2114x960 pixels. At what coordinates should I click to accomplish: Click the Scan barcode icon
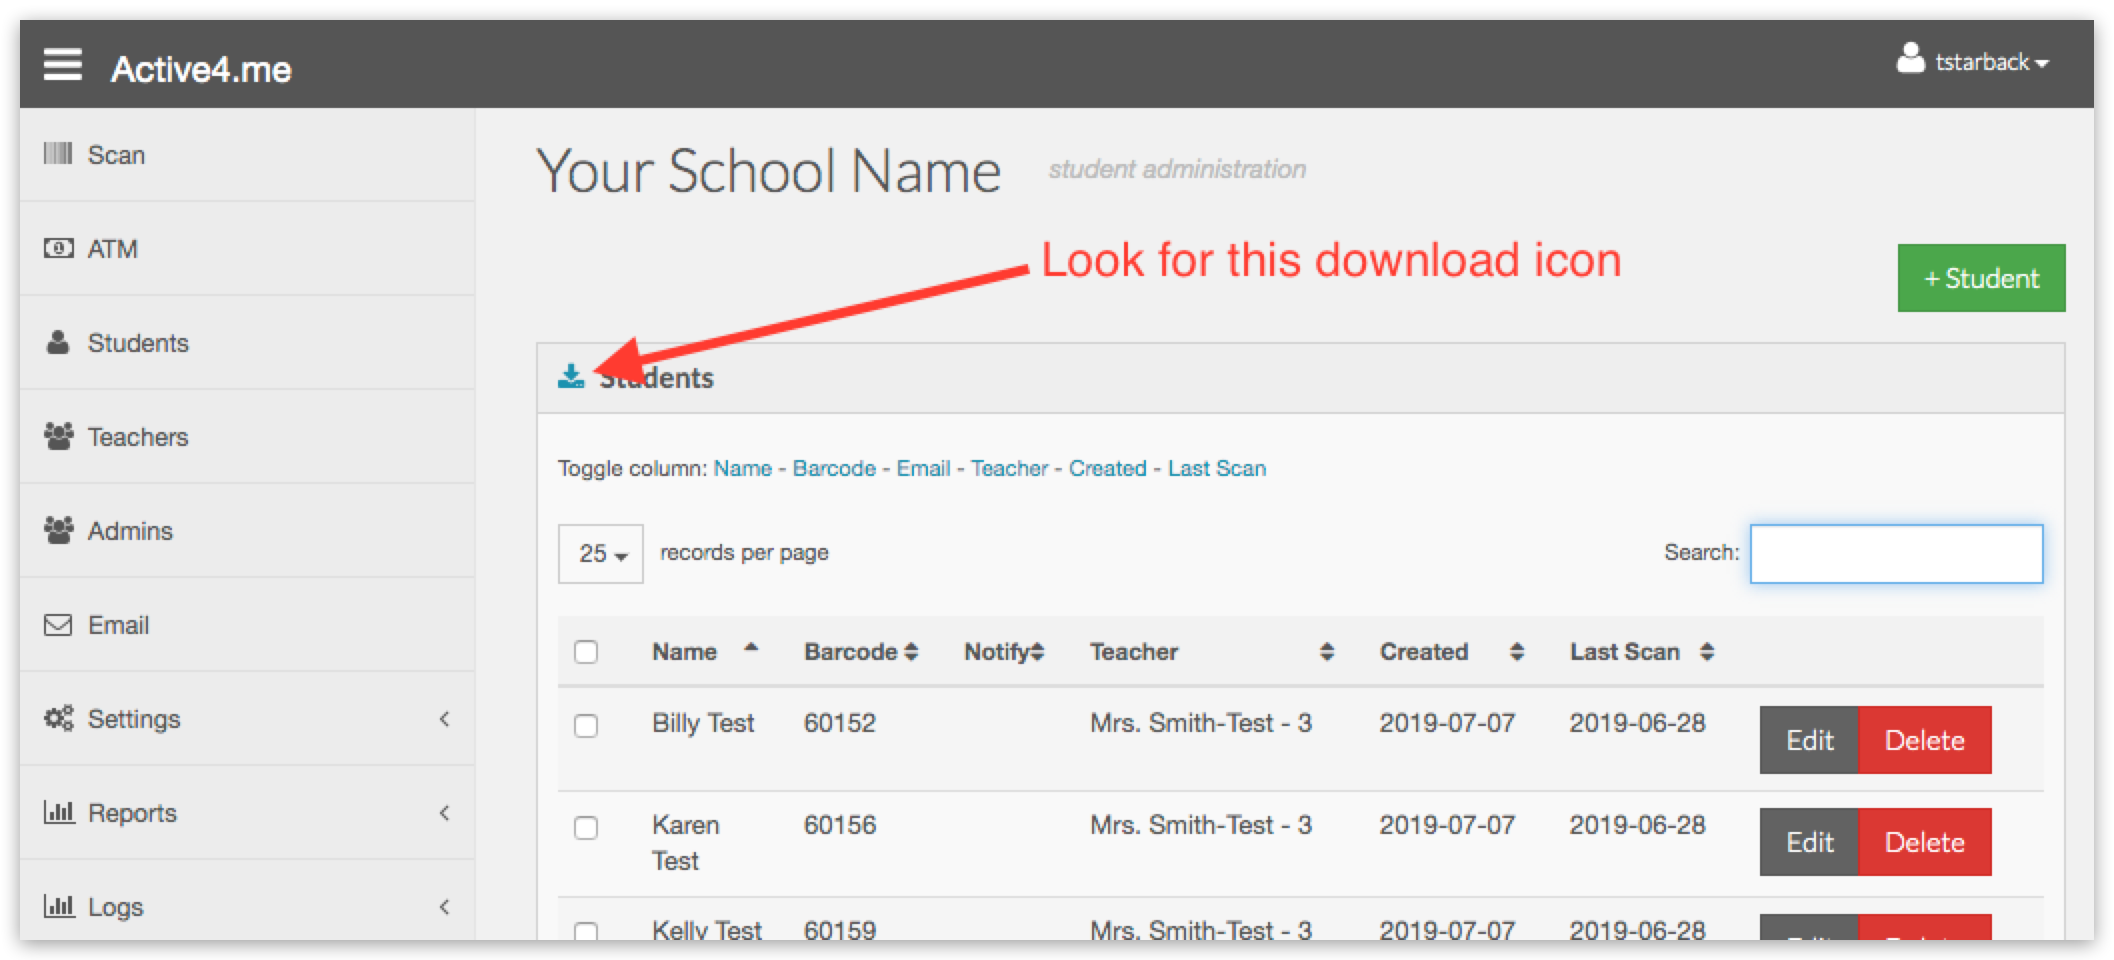pyautogui.click(x=58, y=154)
